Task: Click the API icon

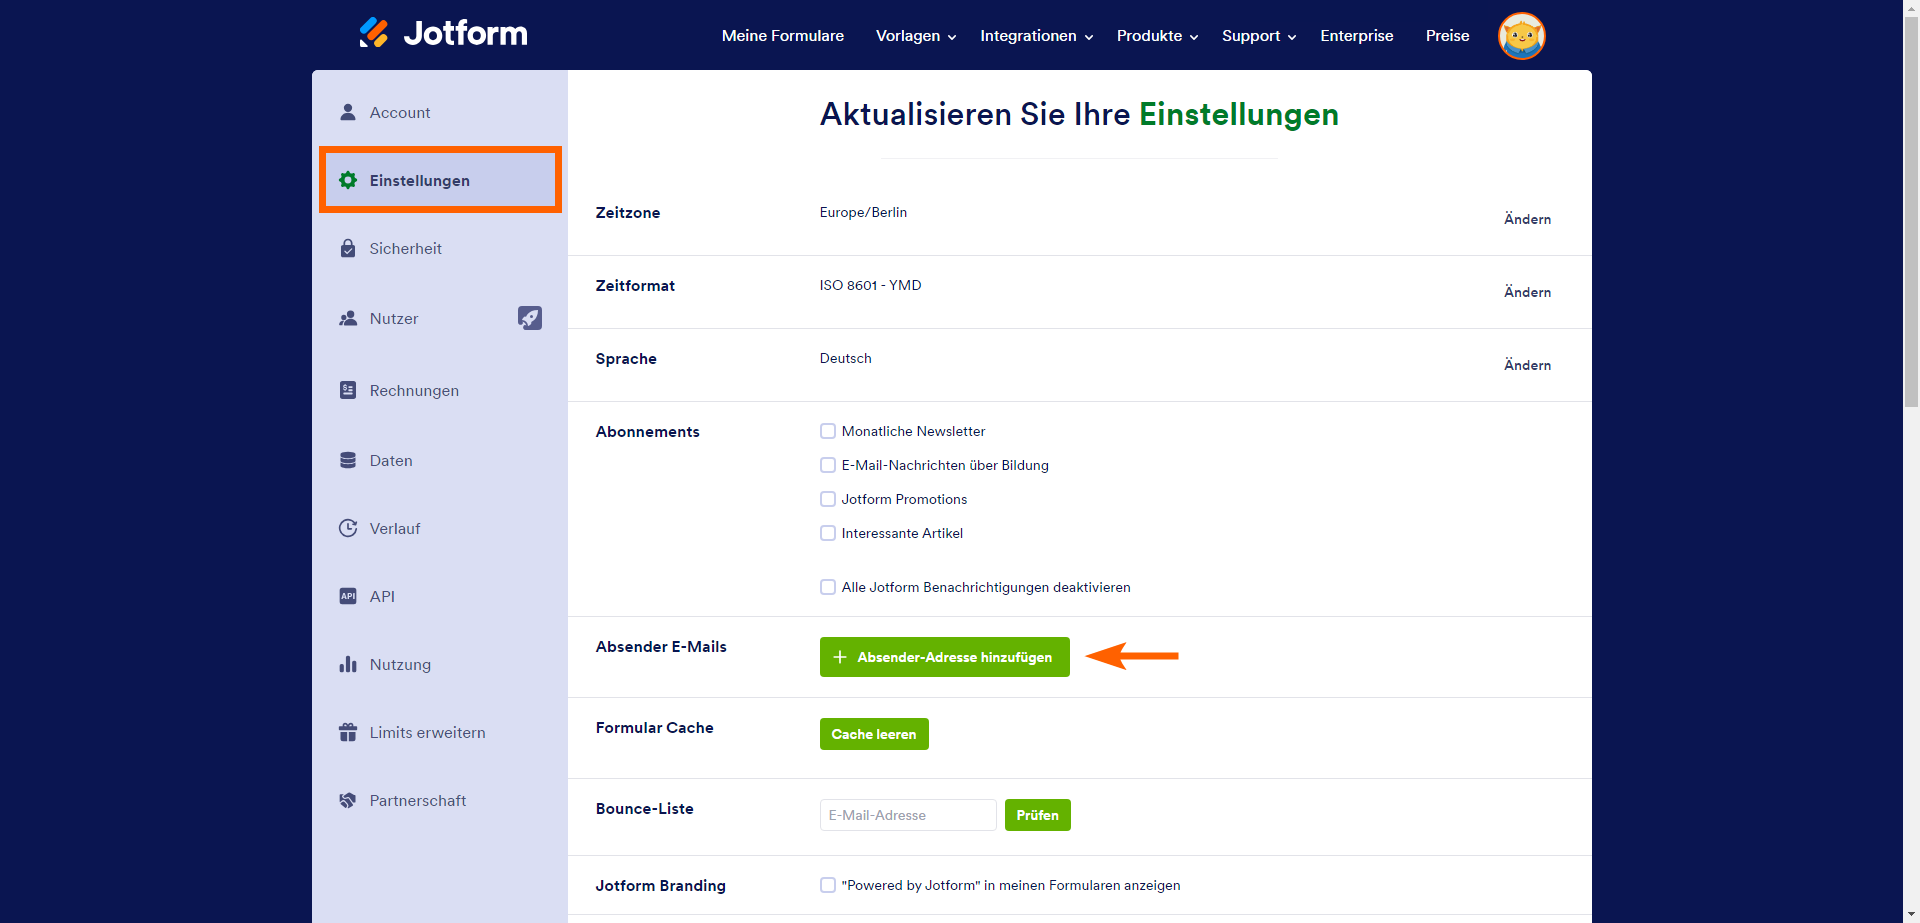Action: click(x=348, y=596)
